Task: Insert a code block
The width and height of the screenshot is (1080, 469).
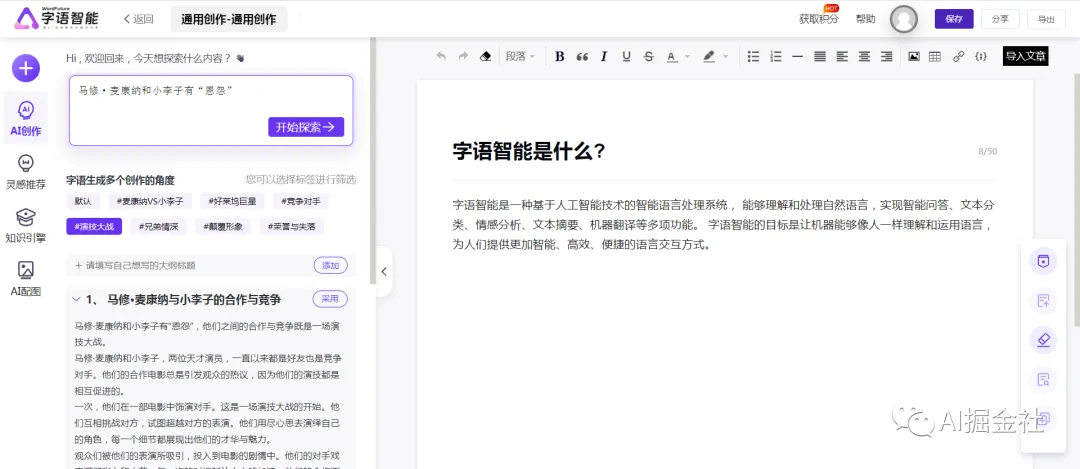Action: (x=981, y=56)
